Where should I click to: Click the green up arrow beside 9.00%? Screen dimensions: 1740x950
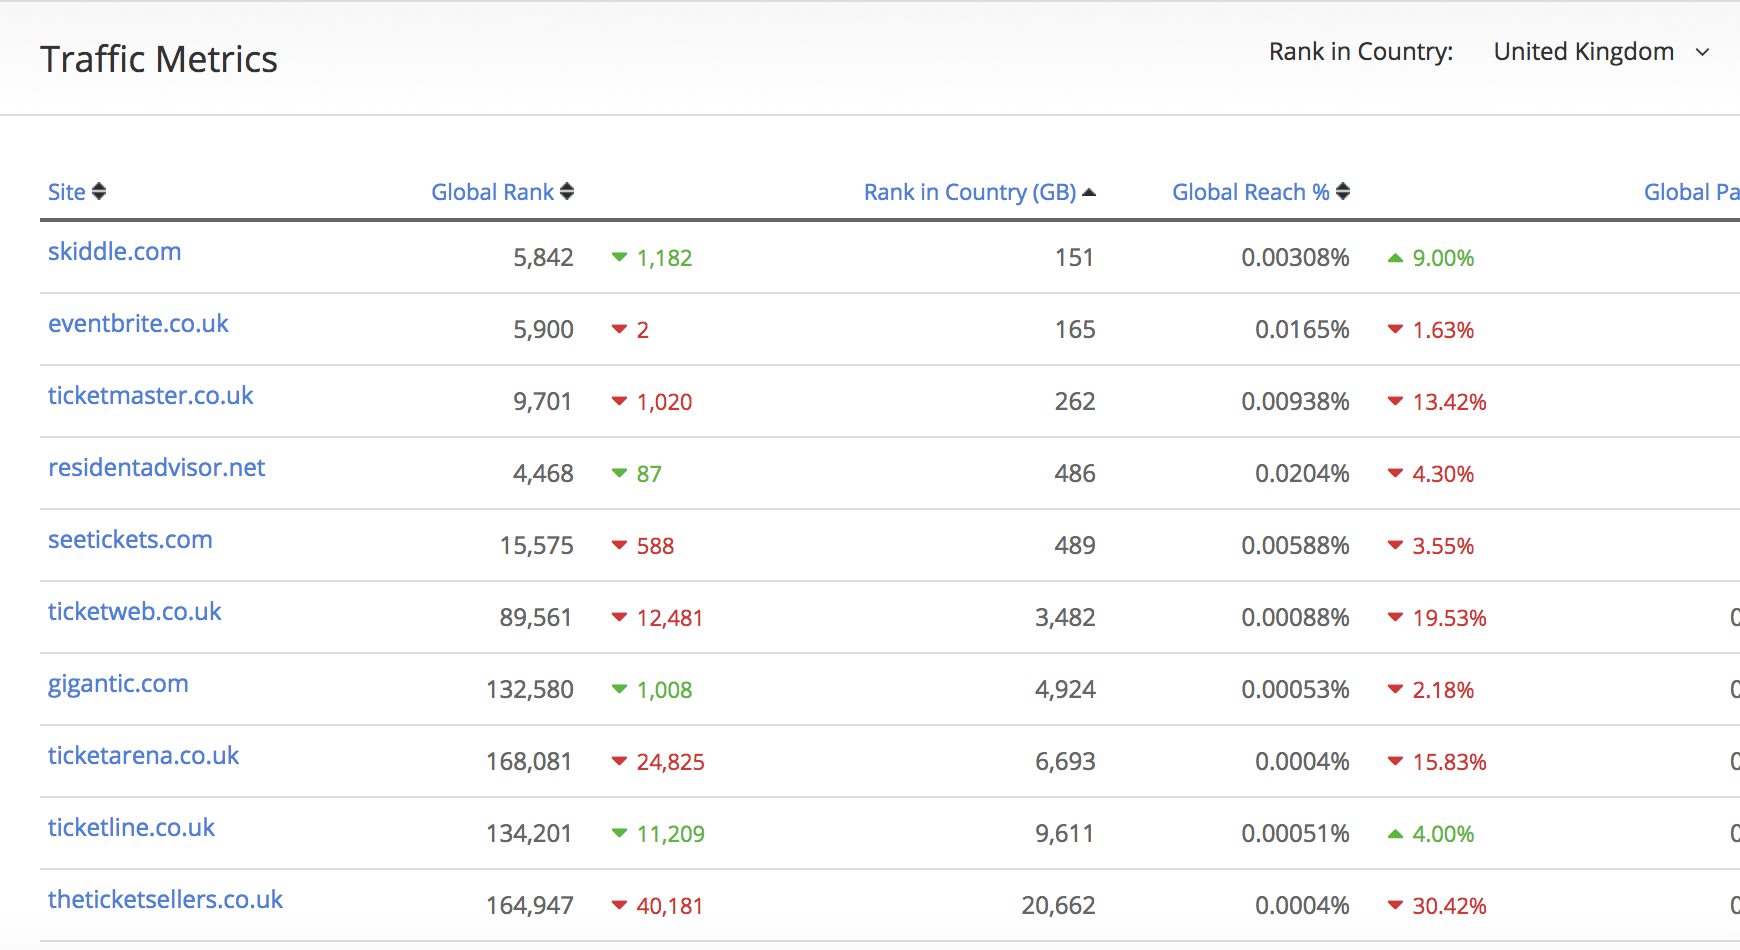tap(1395, 258)
